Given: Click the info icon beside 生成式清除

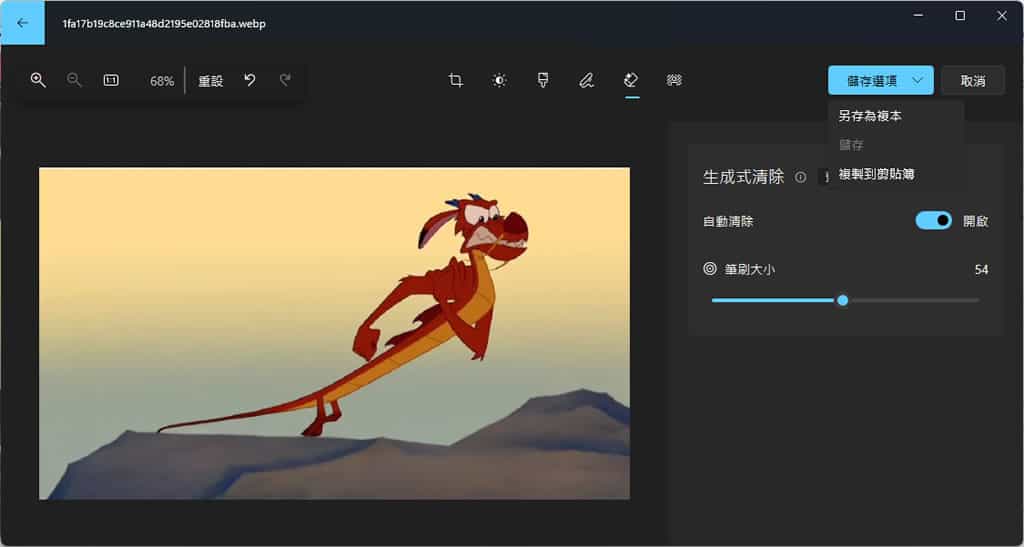Looking at the screenshot, I should tap(800, 177).
